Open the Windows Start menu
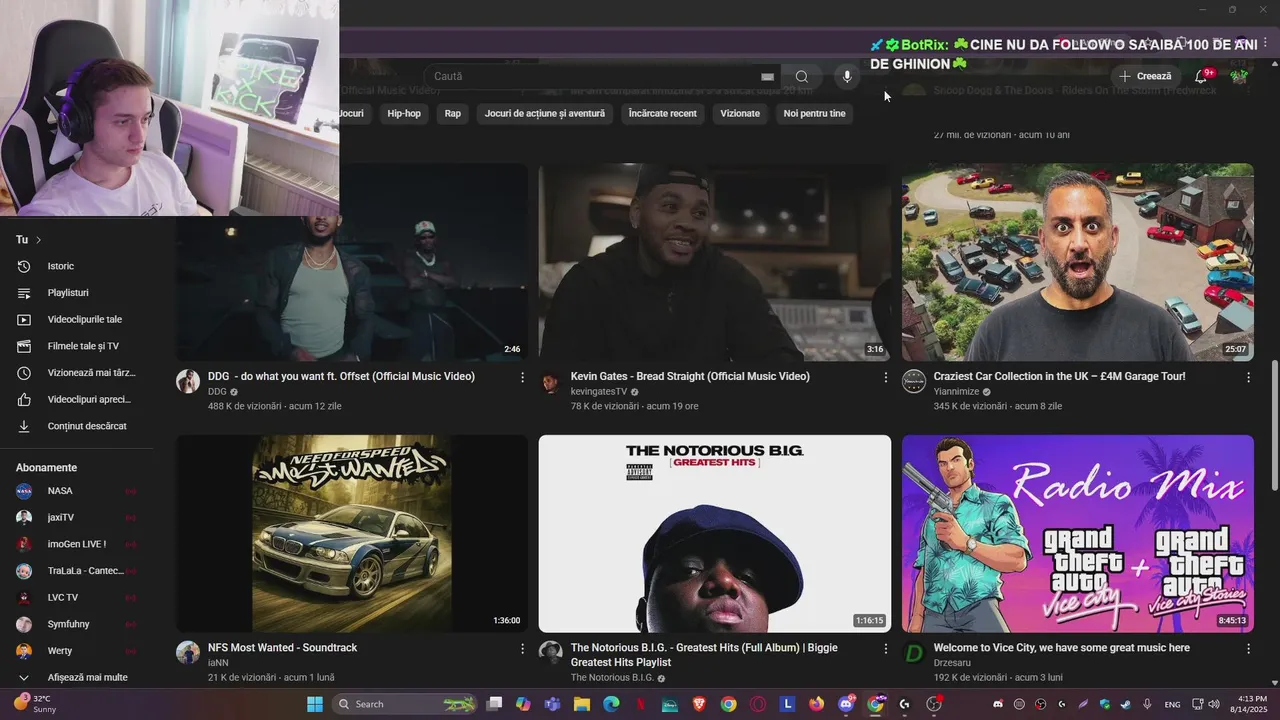The height and width of the screenshot is (720, 1280). click(314, 704)
